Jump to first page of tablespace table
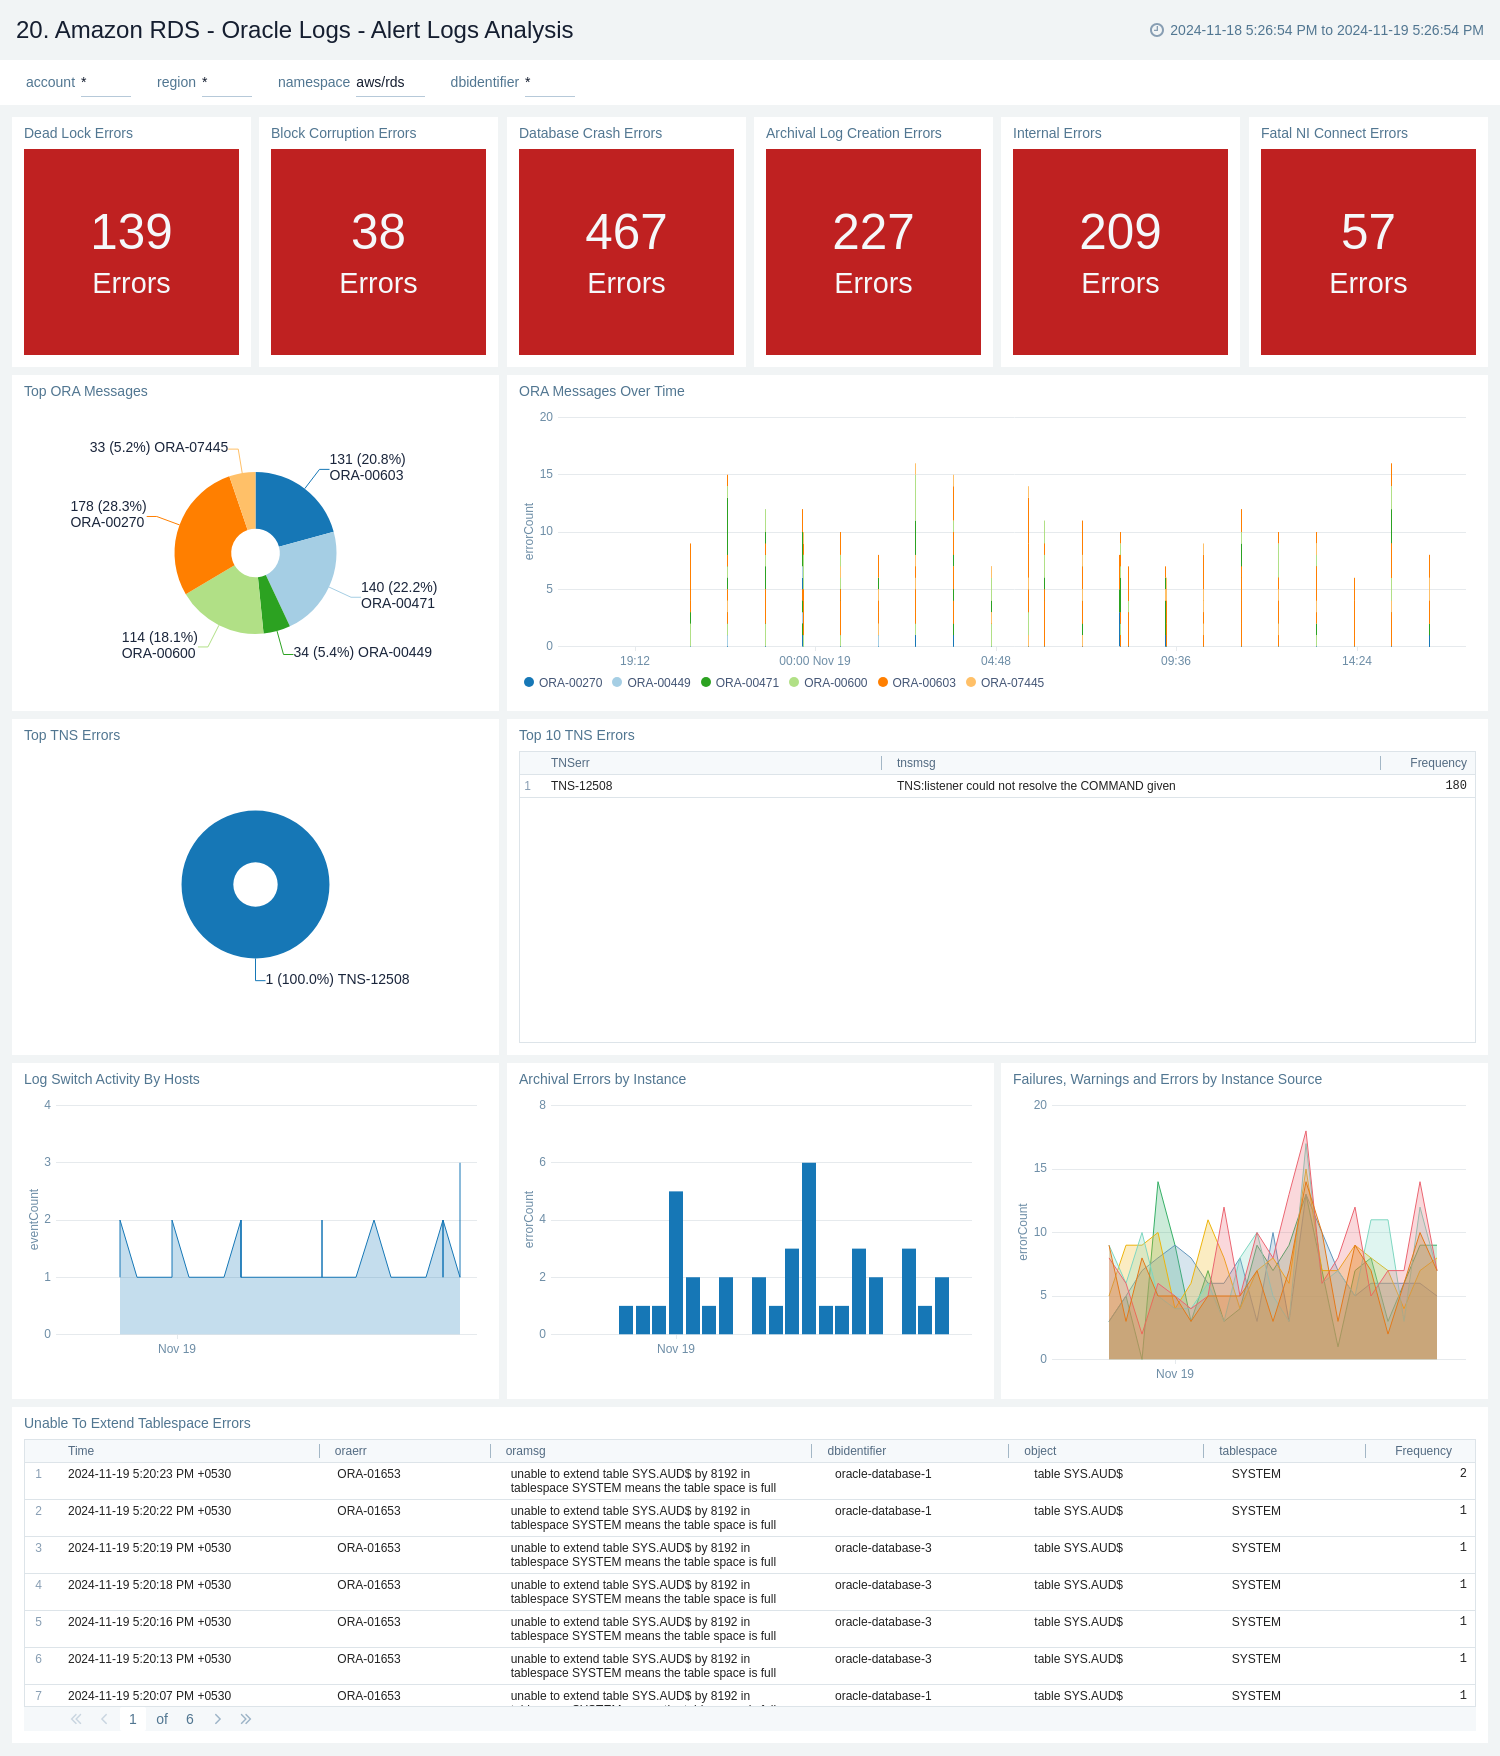This screenshot has width=1500, height=1756. pyautogui.click(x=76, y=1719)
